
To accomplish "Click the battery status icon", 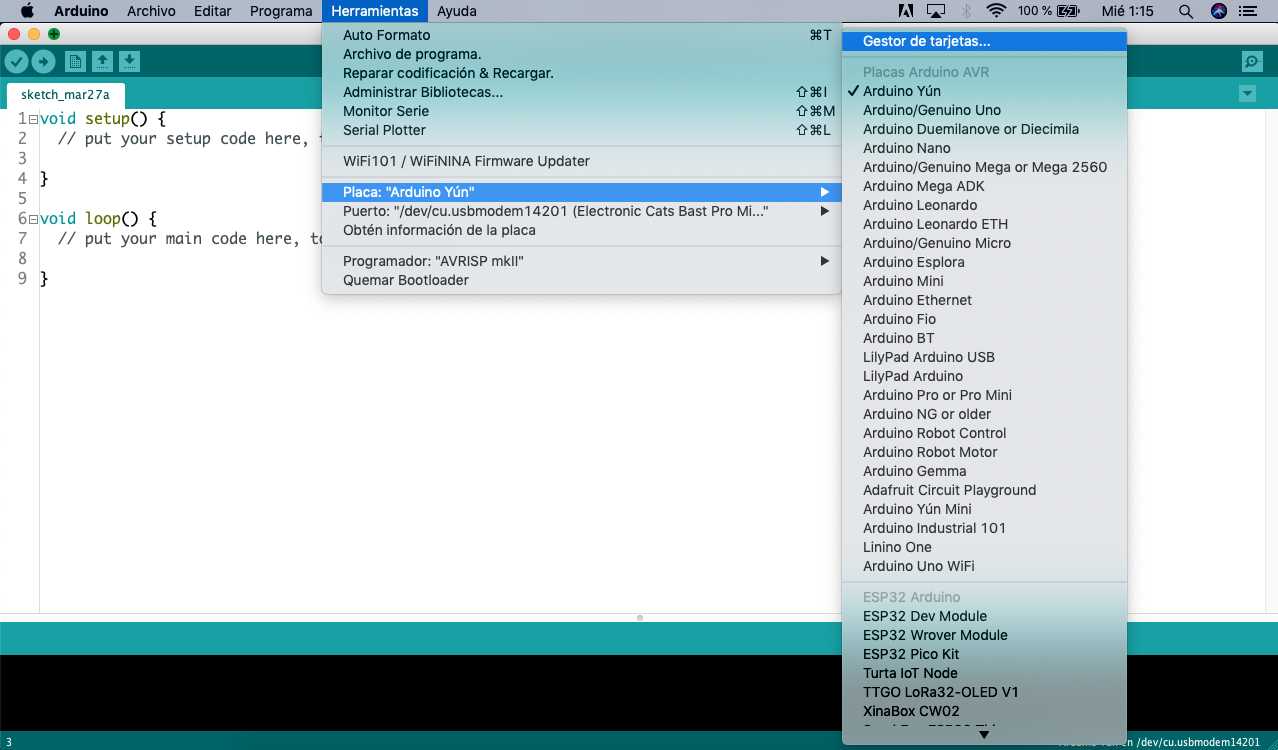I will click(x=1068, y=11).
